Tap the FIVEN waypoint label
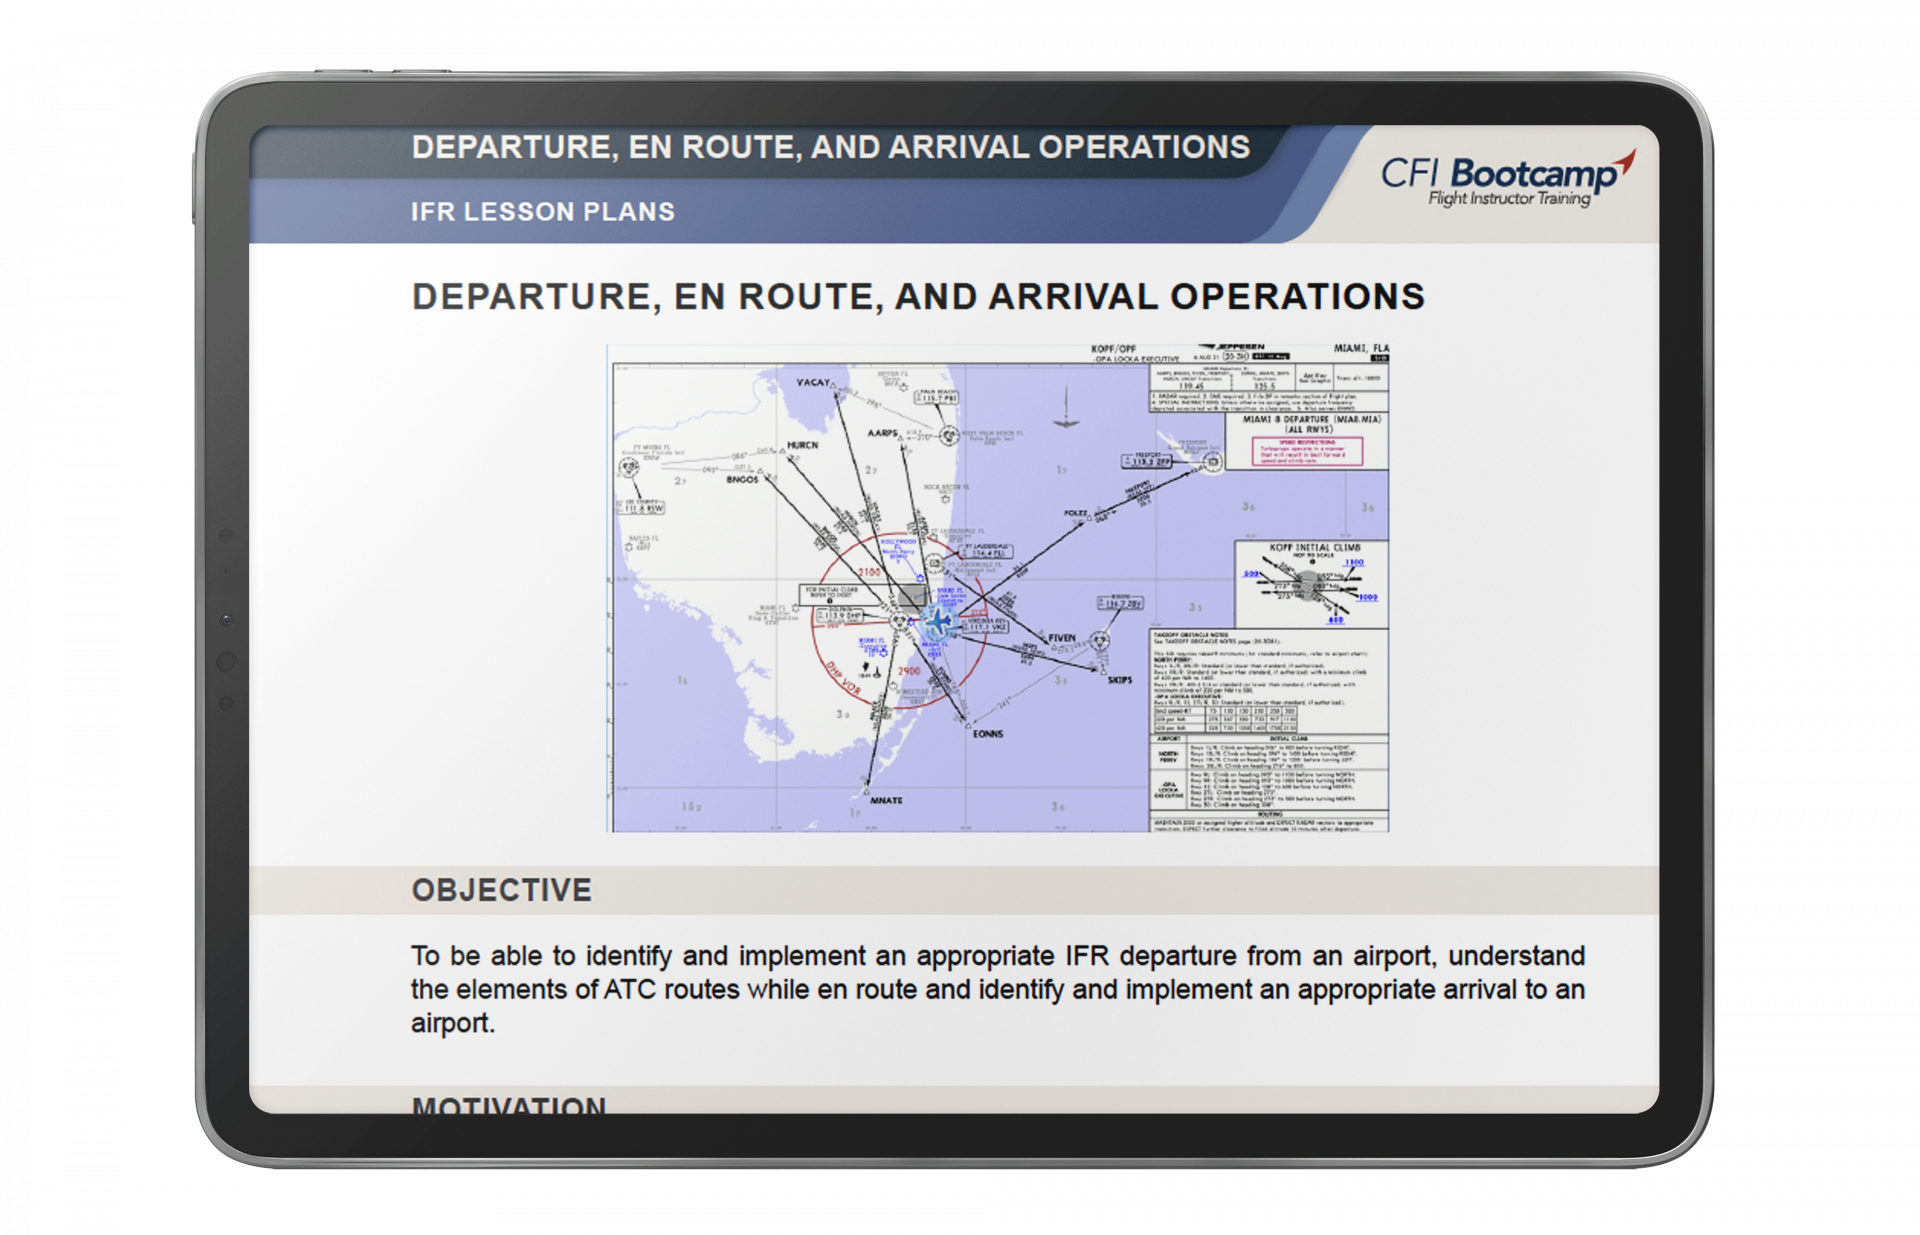 click(1062, 638)
